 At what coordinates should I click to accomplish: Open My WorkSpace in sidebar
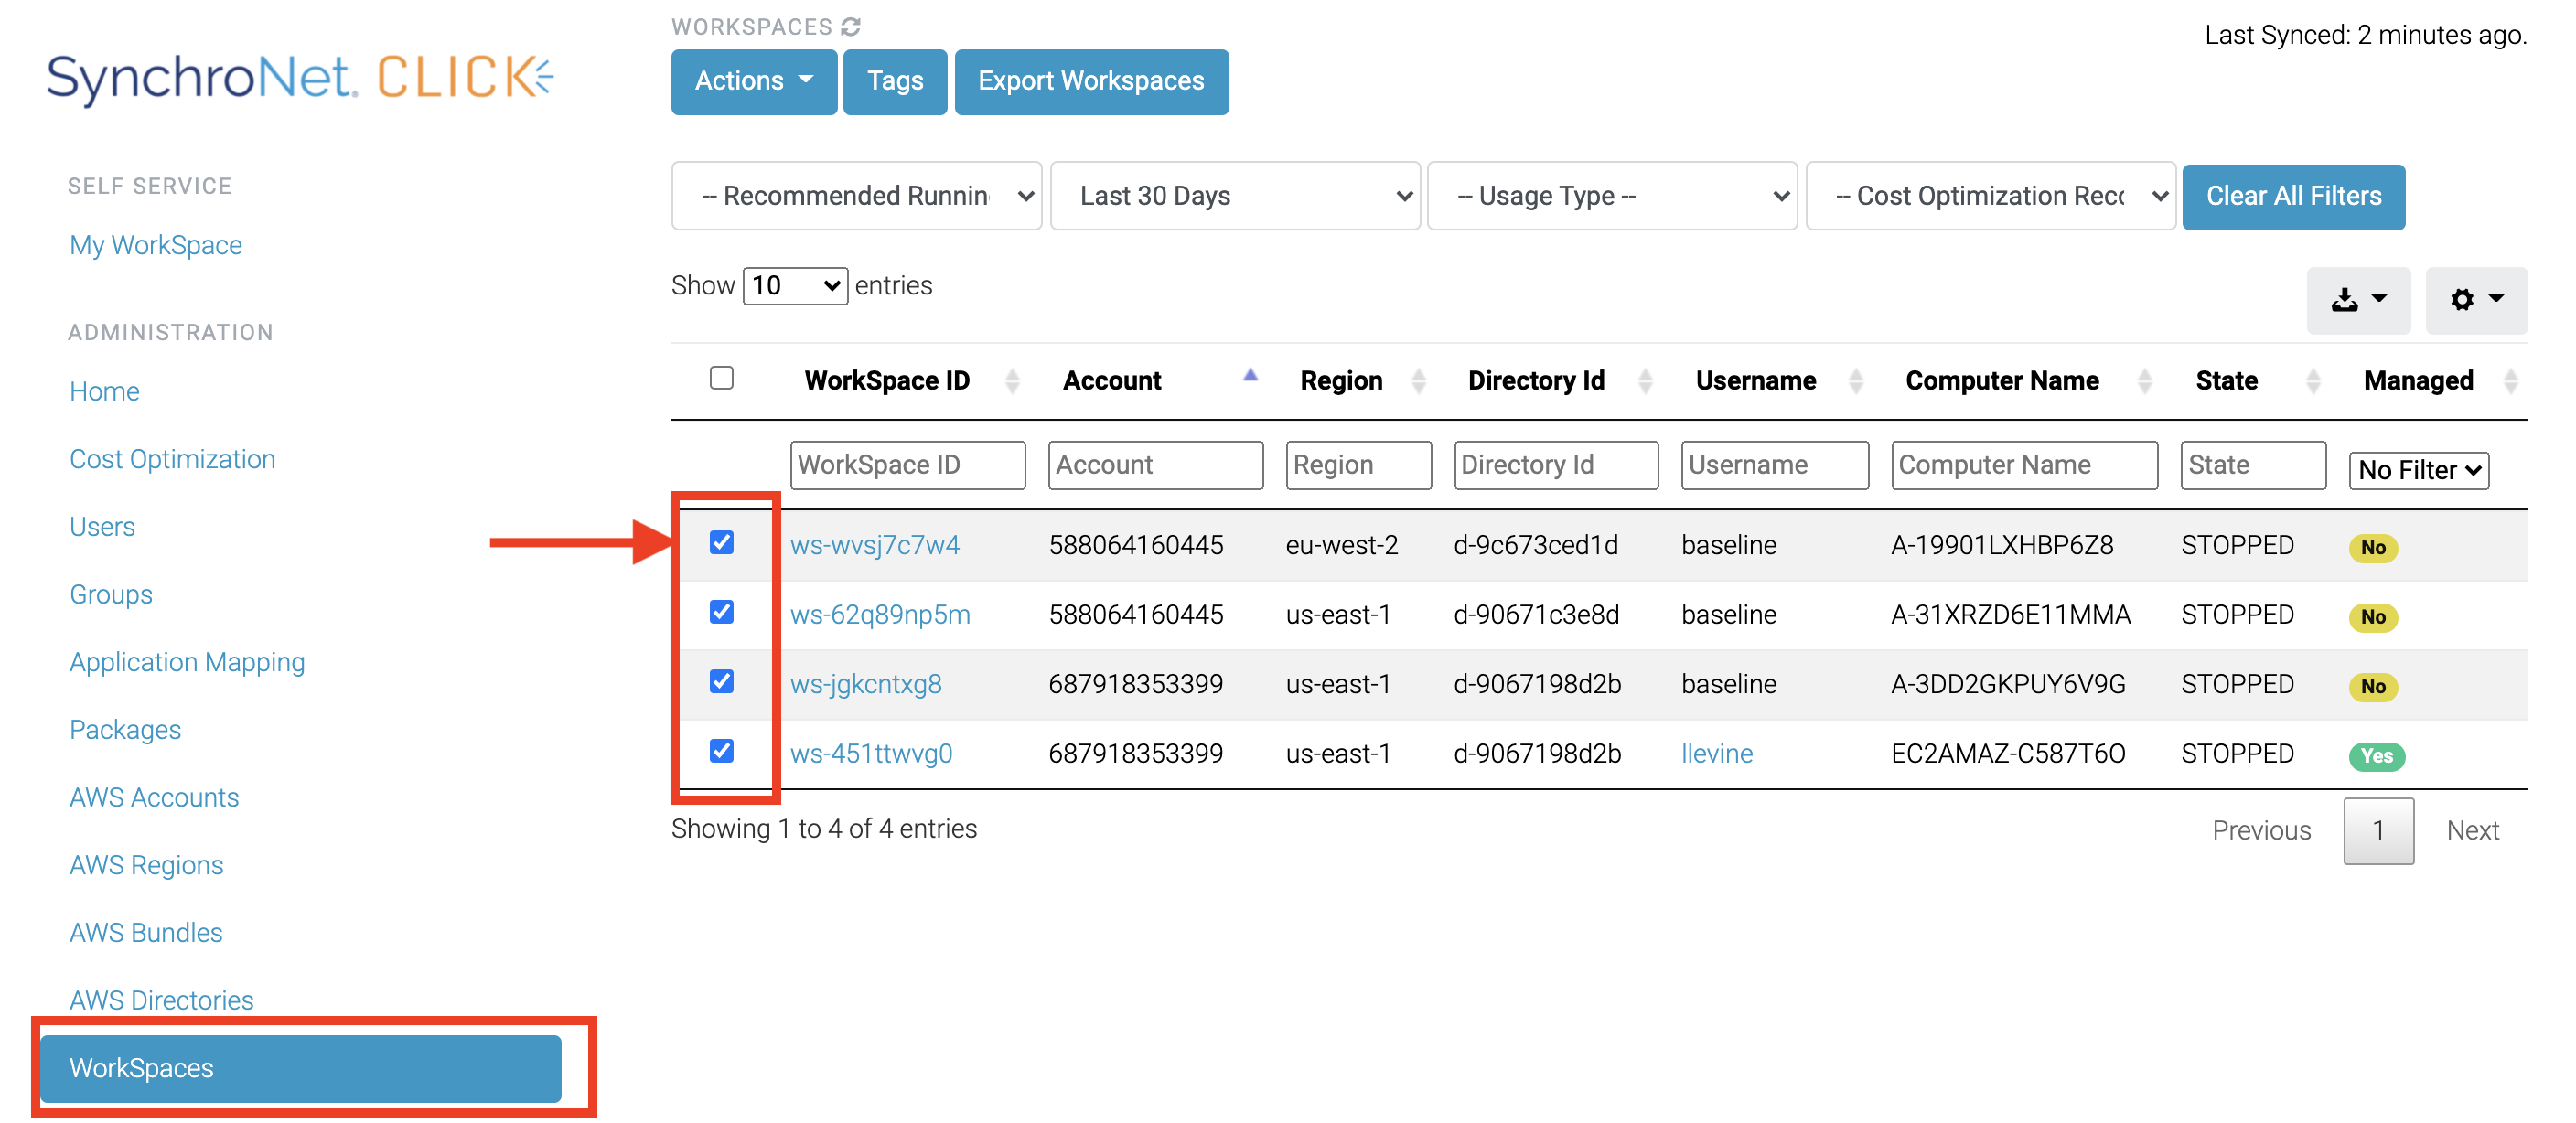156,245
